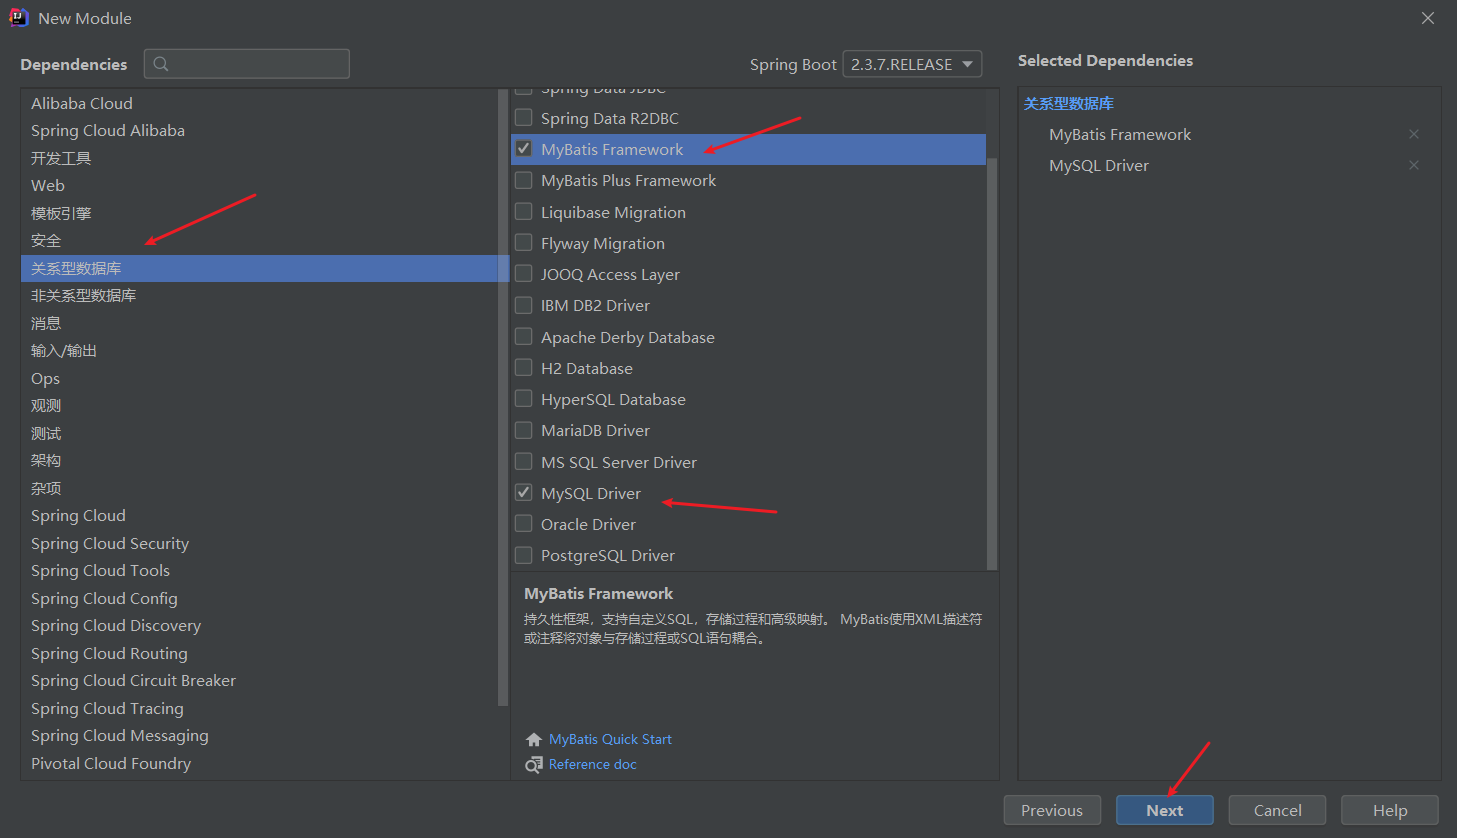Open the Spring Boot version dropdown

coord(912,64)
